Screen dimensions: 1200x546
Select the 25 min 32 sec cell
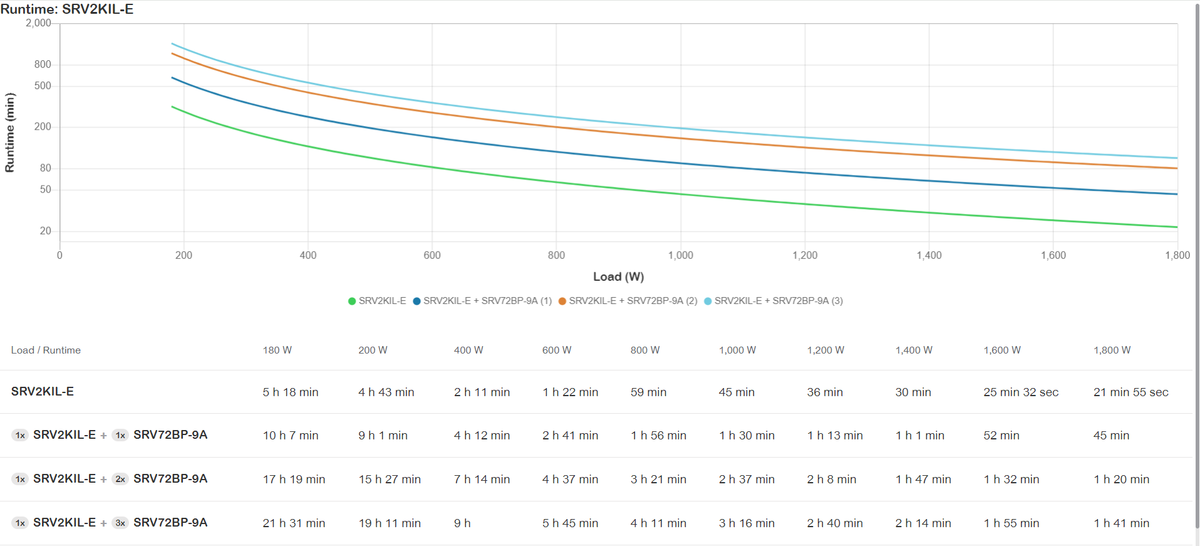(x=1021, y=392)
